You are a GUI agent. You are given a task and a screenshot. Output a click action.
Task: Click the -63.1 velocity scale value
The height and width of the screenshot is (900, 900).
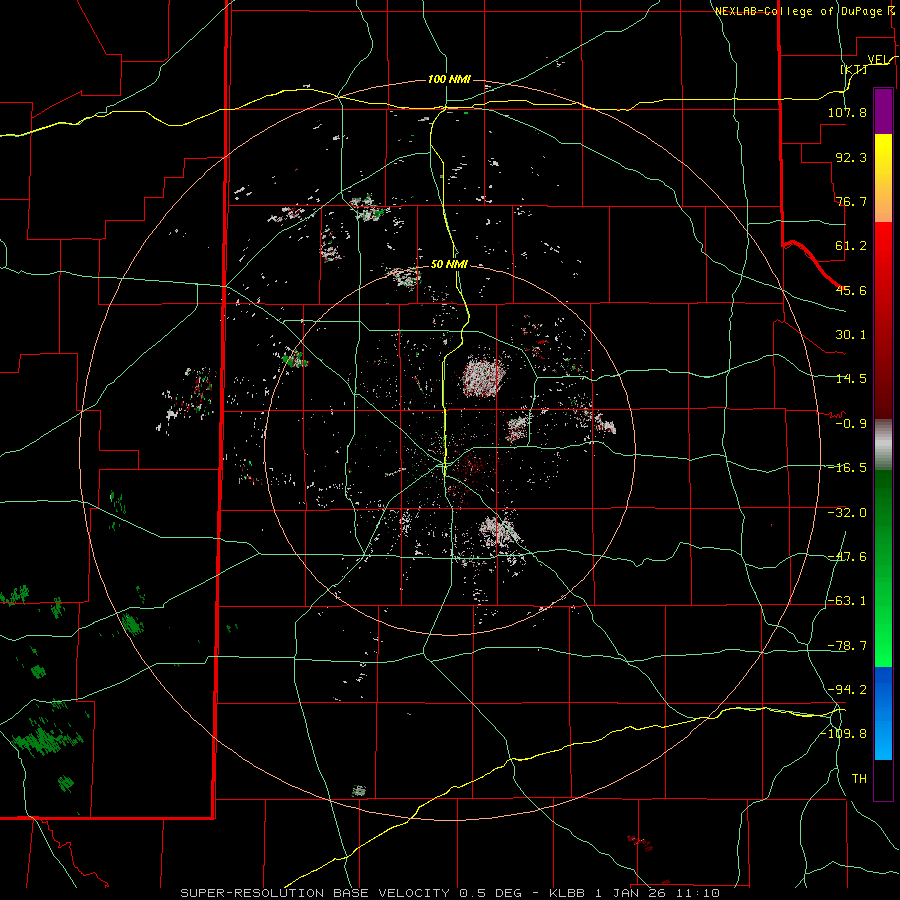847,601
